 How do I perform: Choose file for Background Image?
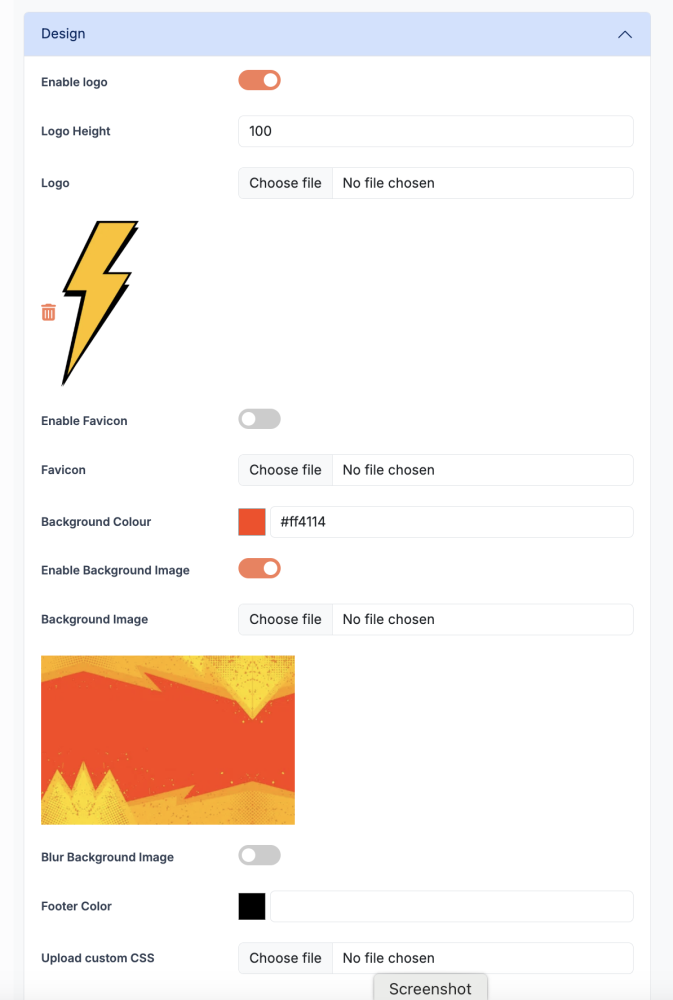pyautogui.click(x=285, y=619)
